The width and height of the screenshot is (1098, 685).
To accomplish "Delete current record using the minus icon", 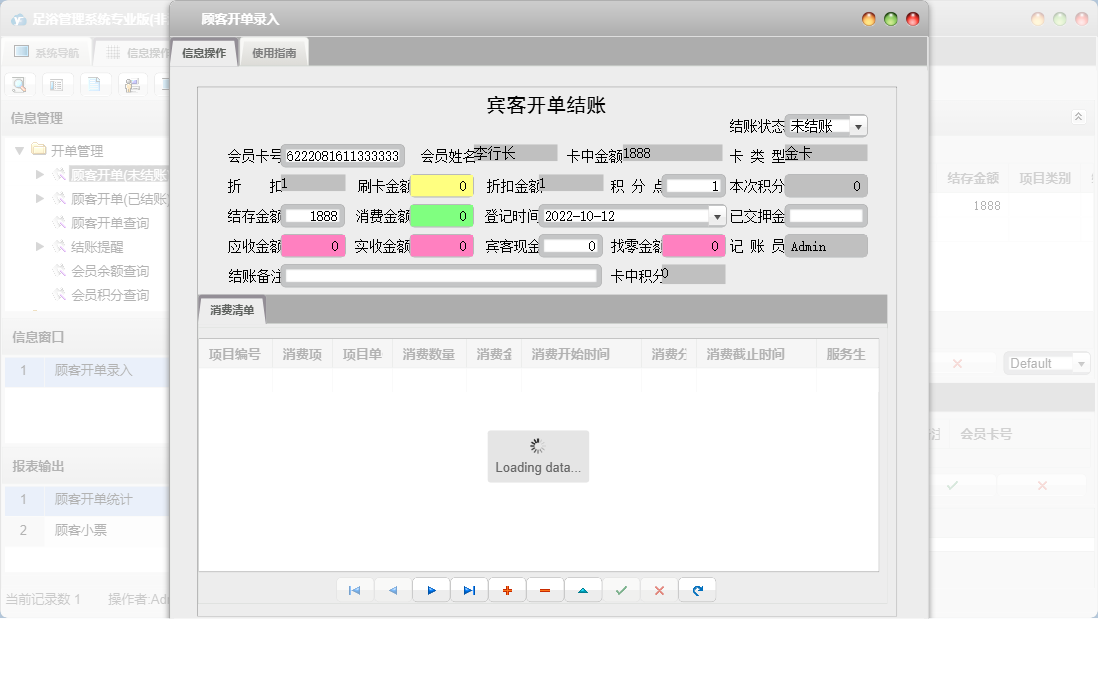I will click(545, 590).
